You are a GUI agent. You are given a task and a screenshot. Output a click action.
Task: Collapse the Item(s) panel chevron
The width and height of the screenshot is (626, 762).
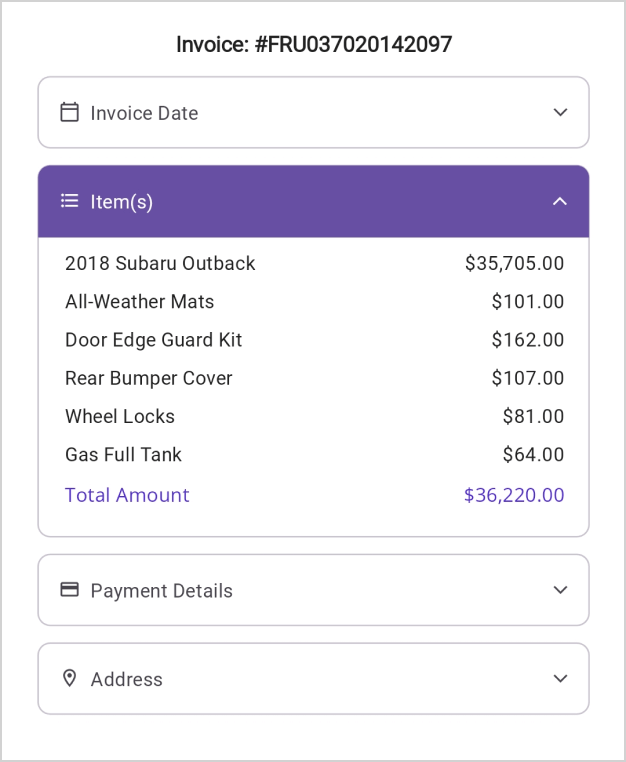pyautogui.click(x=560, y=201)
